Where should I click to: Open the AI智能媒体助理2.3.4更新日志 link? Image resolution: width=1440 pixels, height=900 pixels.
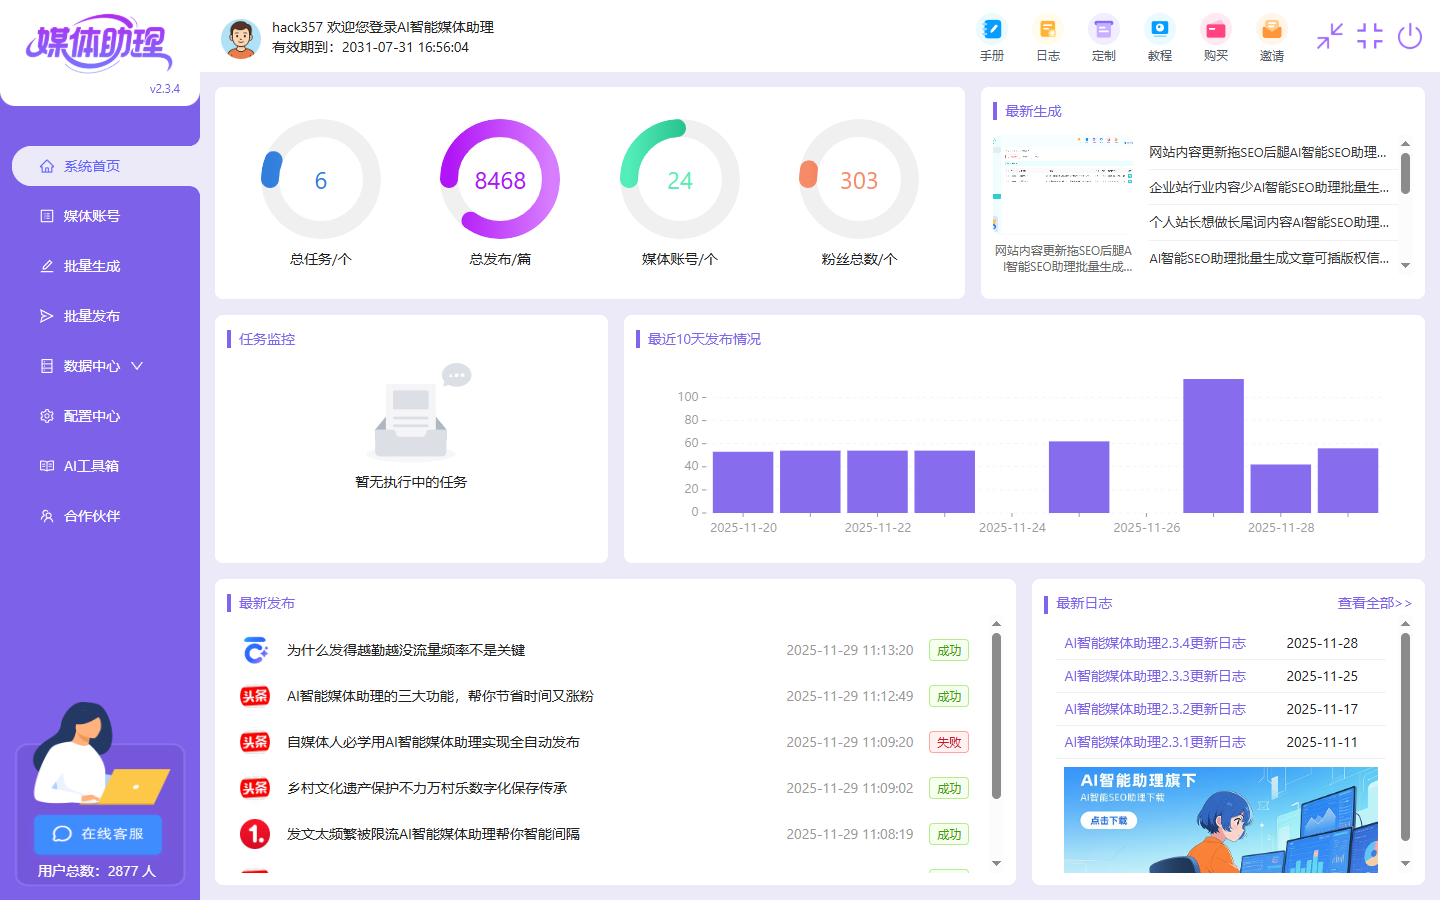coord(1155,643)
